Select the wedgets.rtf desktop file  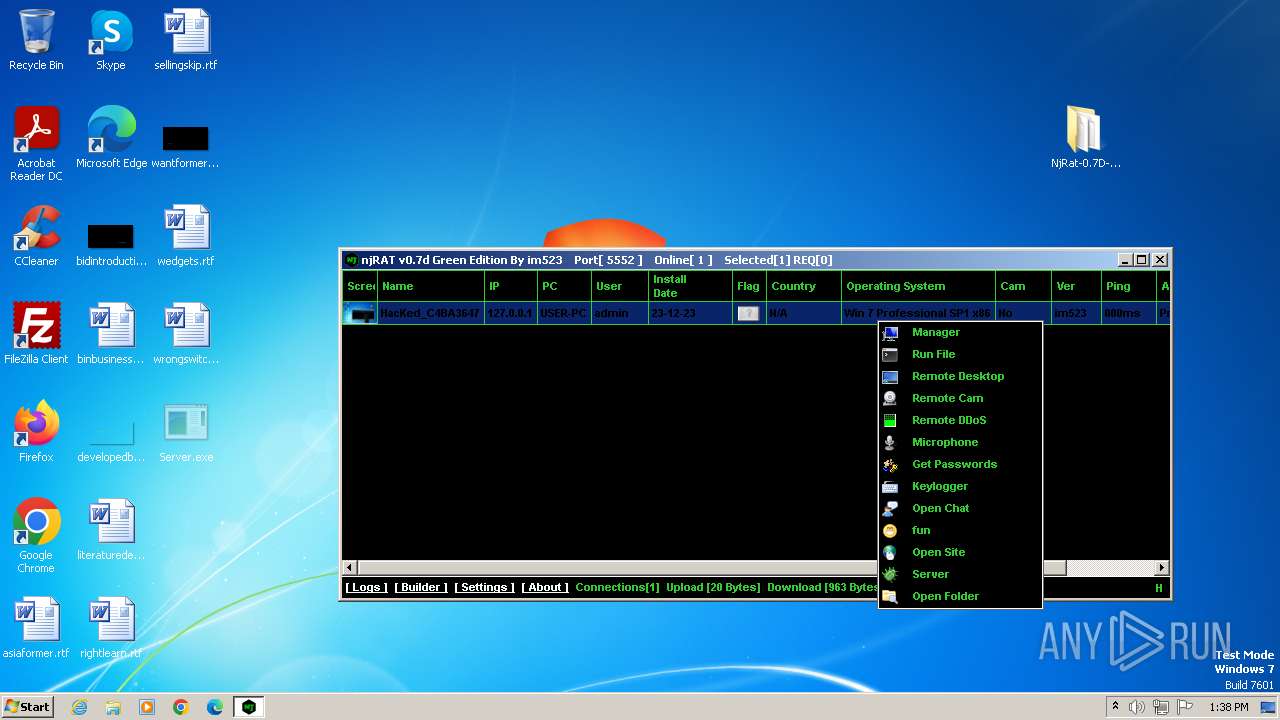186,237
